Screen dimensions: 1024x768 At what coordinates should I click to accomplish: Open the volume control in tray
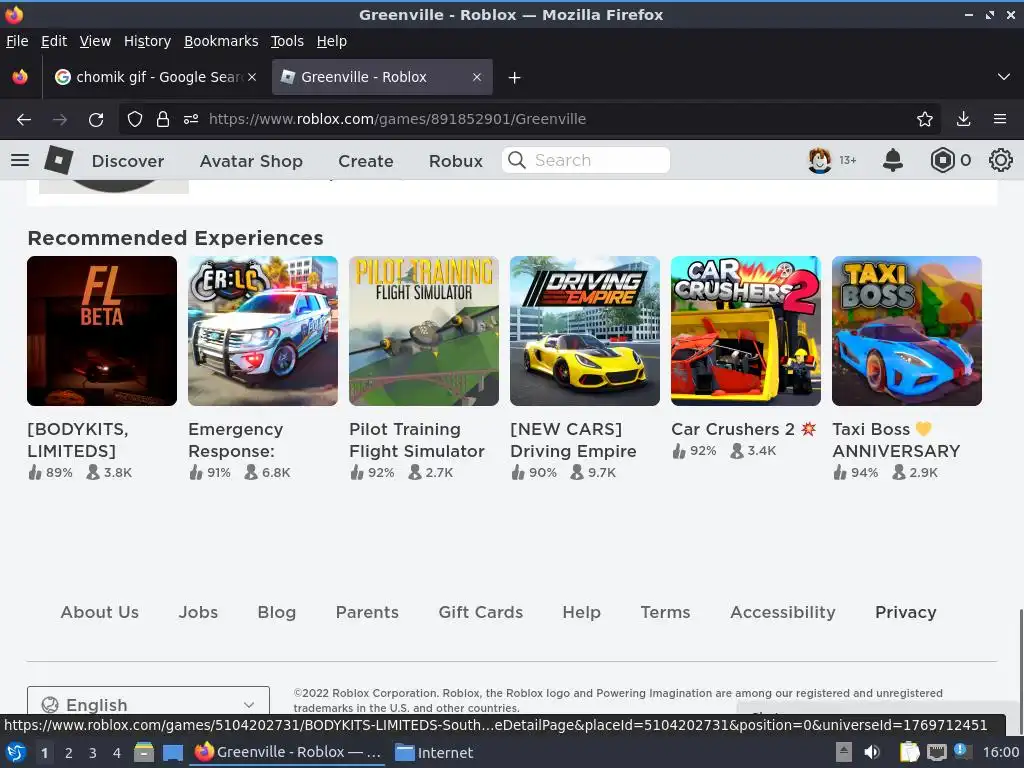pos(872,752)
